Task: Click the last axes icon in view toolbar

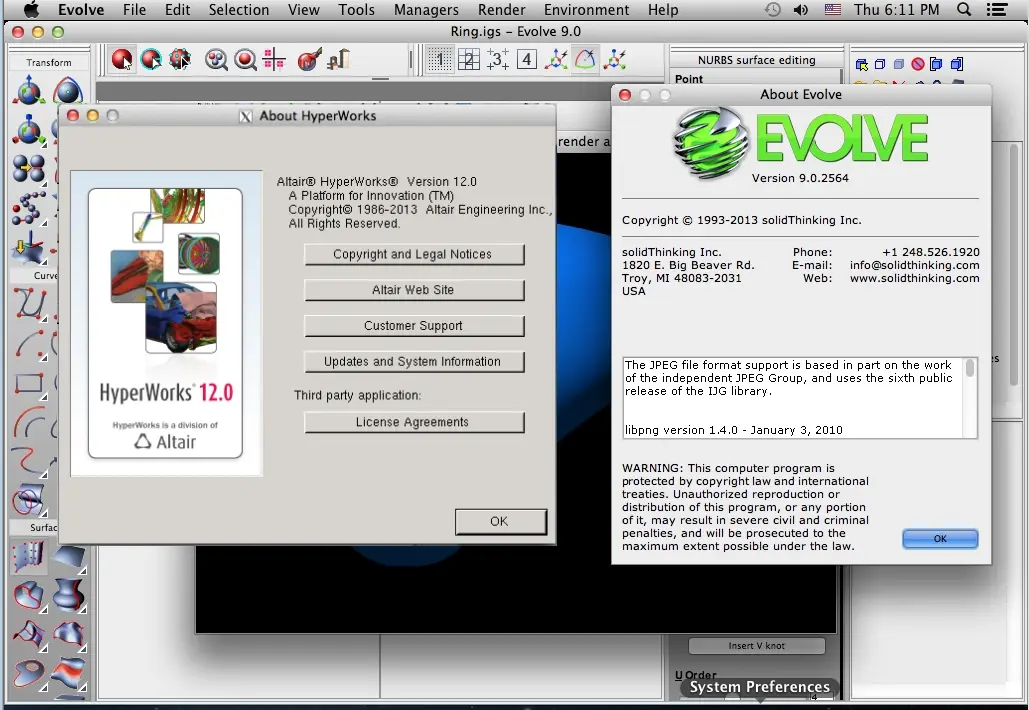Action: [615, 60]
